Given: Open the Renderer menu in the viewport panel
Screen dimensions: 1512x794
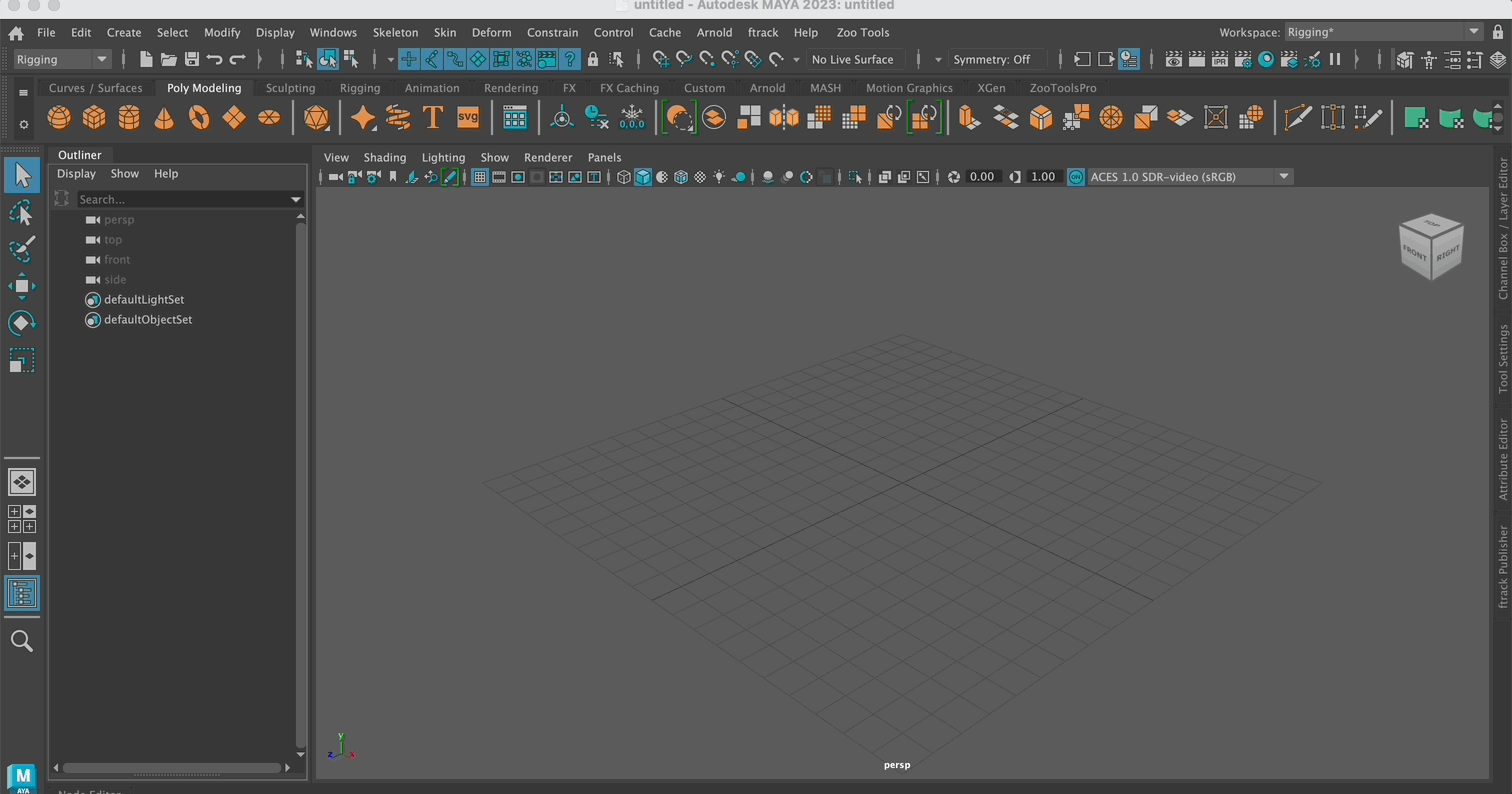Looking at the screenshot, I should click(x=548, y=157).
